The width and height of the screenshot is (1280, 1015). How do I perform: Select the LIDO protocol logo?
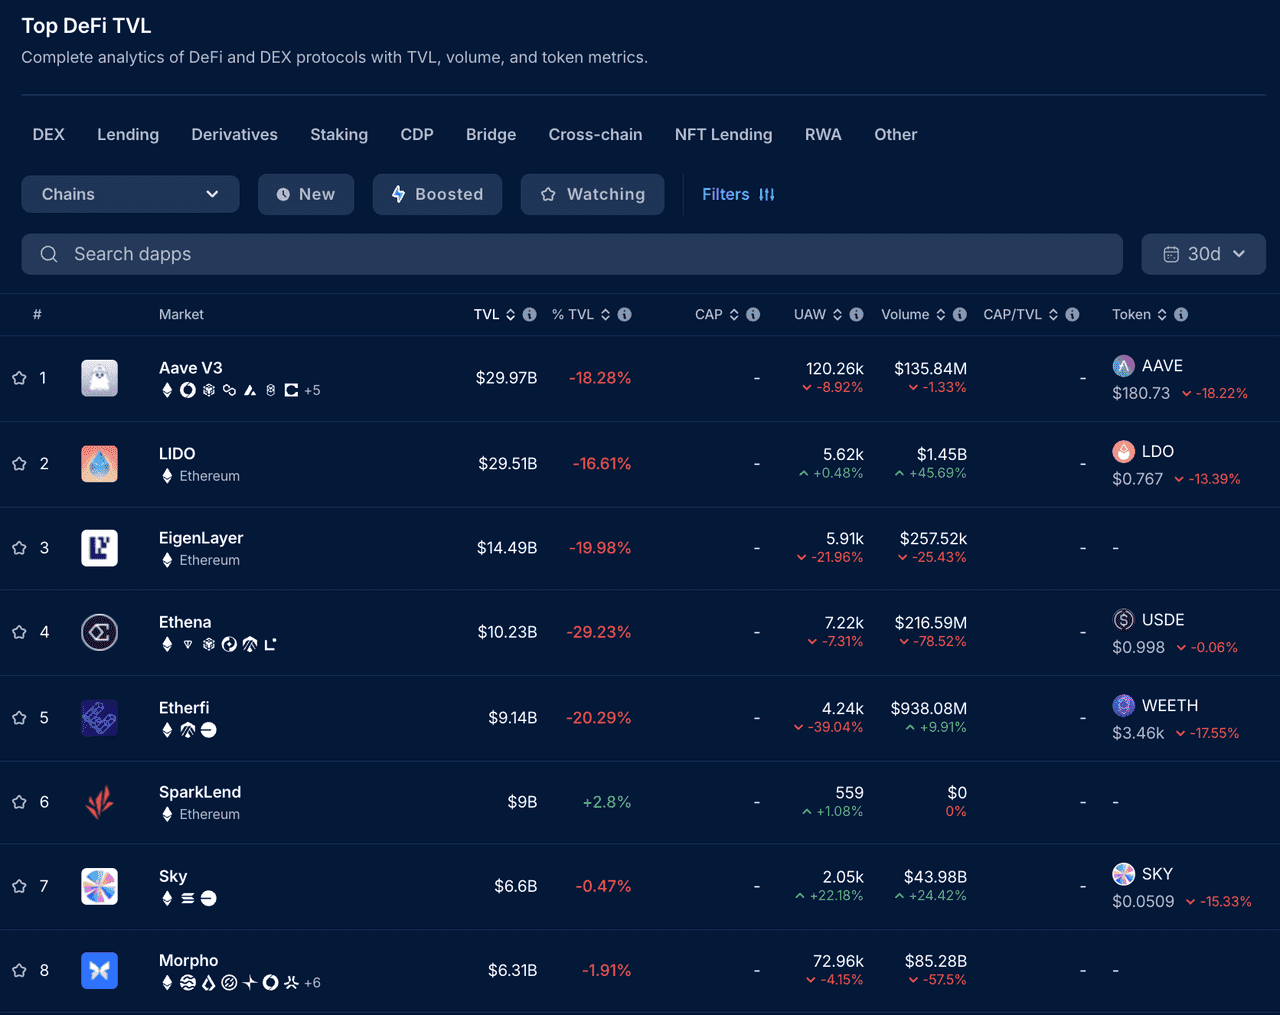tap(99, 464)
